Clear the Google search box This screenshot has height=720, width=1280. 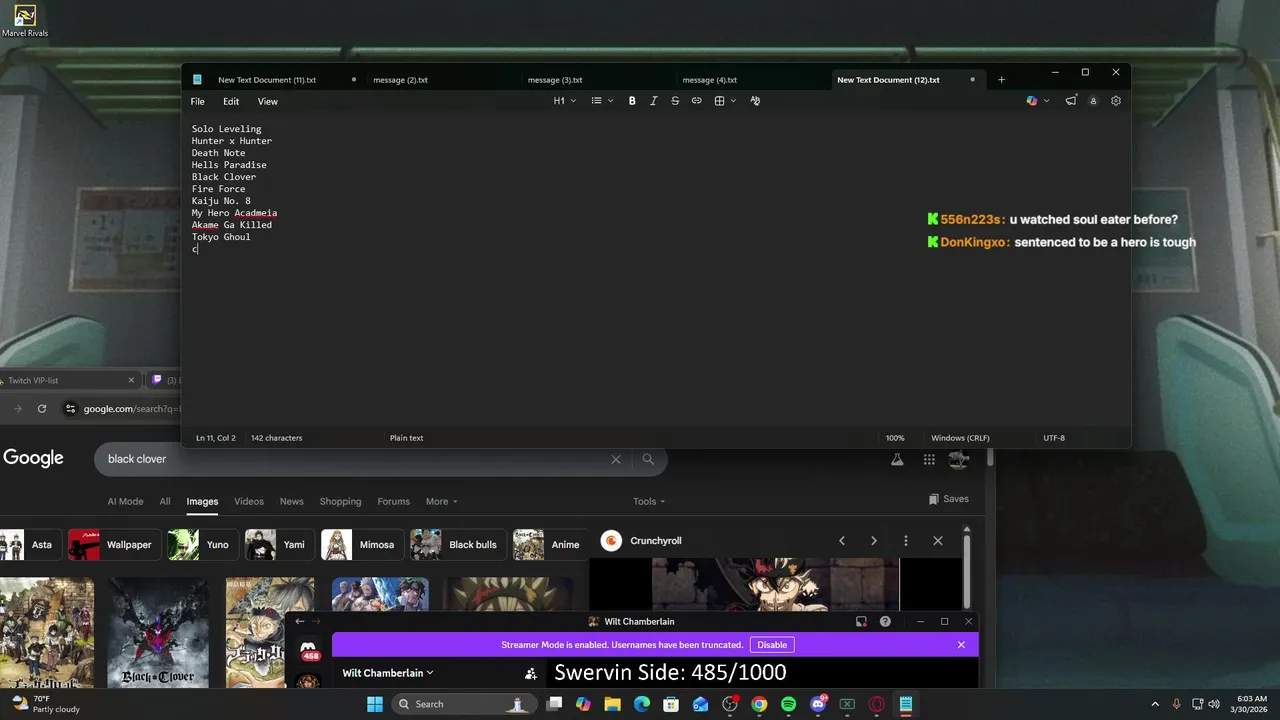click(616, 459)
